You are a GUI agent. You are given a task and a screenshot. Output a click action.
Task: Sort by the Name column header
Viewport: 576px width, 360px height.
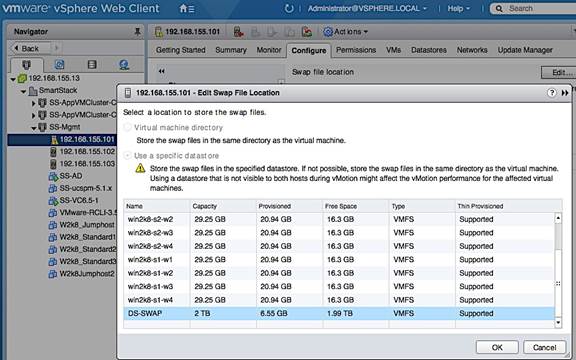(x=157, y=206)
